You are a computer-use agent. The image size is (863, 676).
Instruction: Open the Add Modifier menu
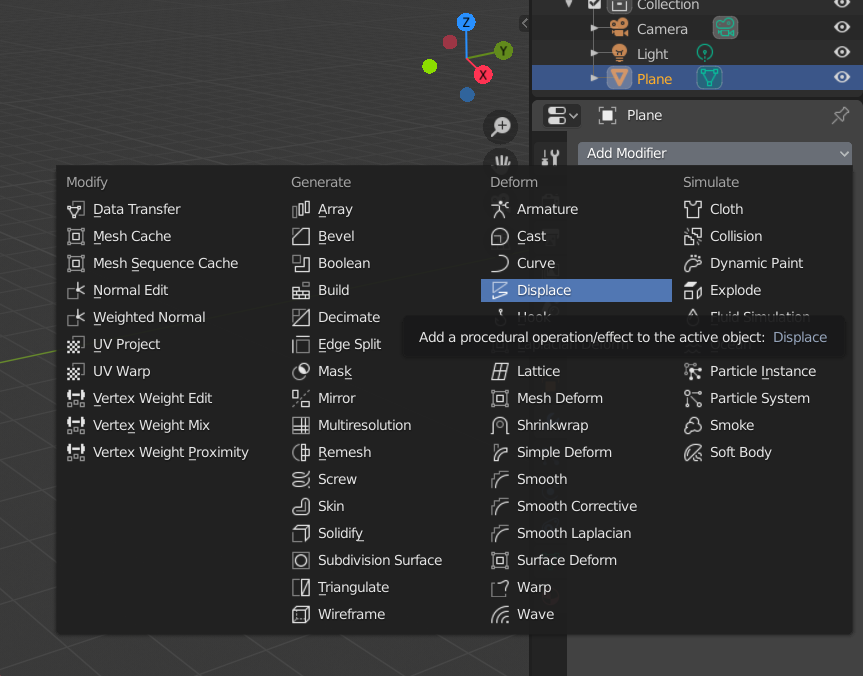[x=714, y=153]
